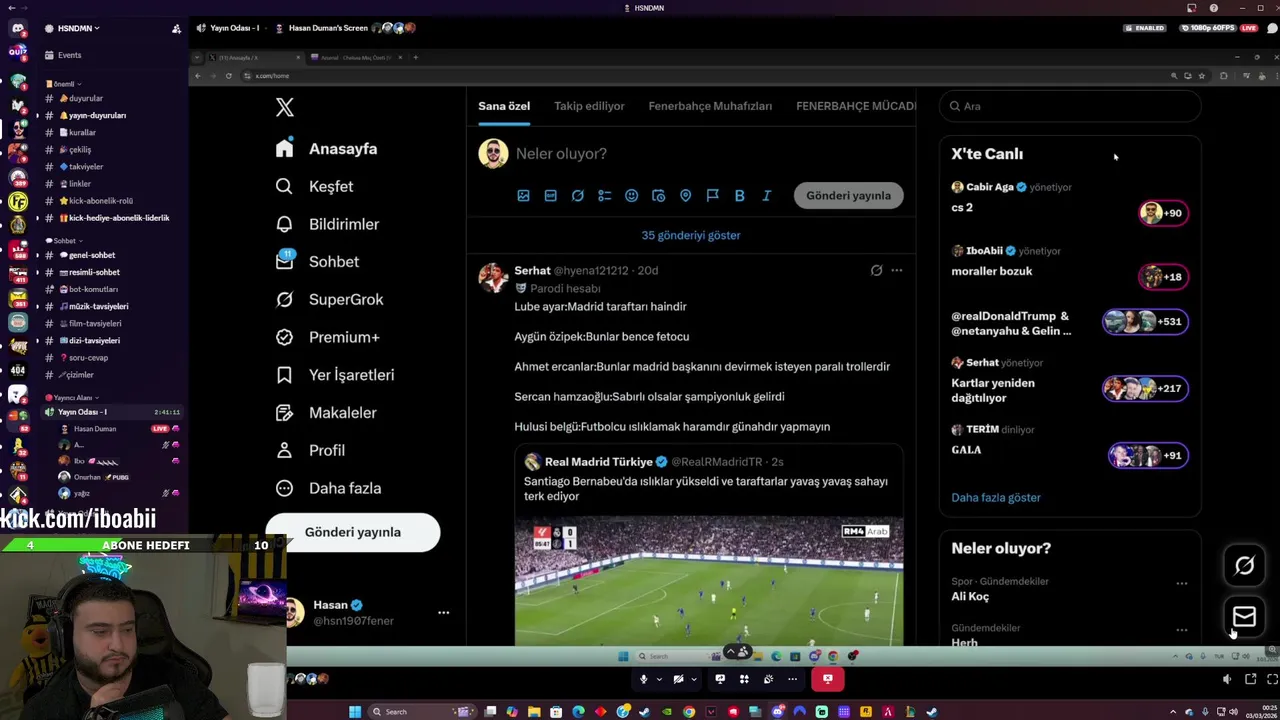This screenshot has height=720, width=1280.
Task: Switch to Sana özel tab
Action: (x=504, y=106)
